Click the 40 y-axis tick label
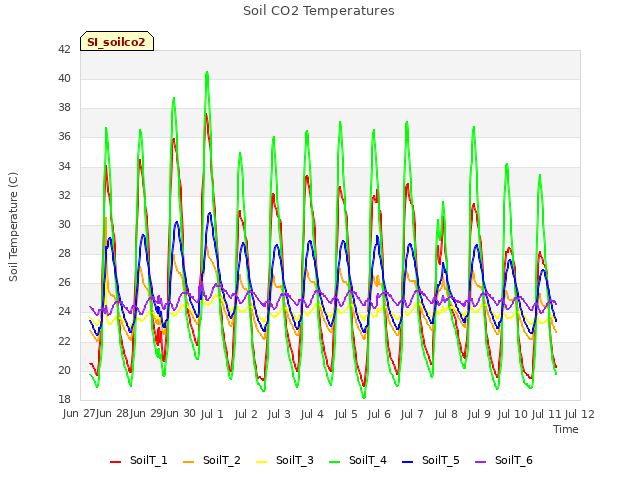The image size is (640, 480). (64, 78)
